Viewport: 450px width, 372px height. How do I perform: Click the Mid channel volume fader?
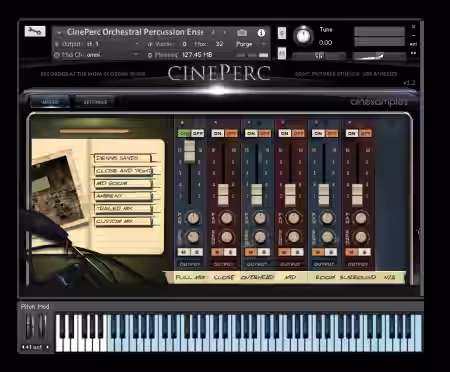pos(290,194)
